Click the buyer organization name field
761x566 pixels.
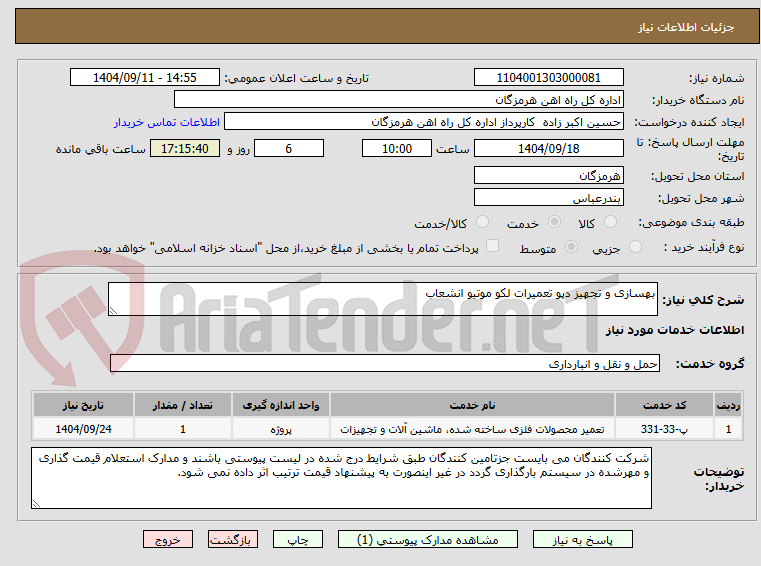click(398, 100)
